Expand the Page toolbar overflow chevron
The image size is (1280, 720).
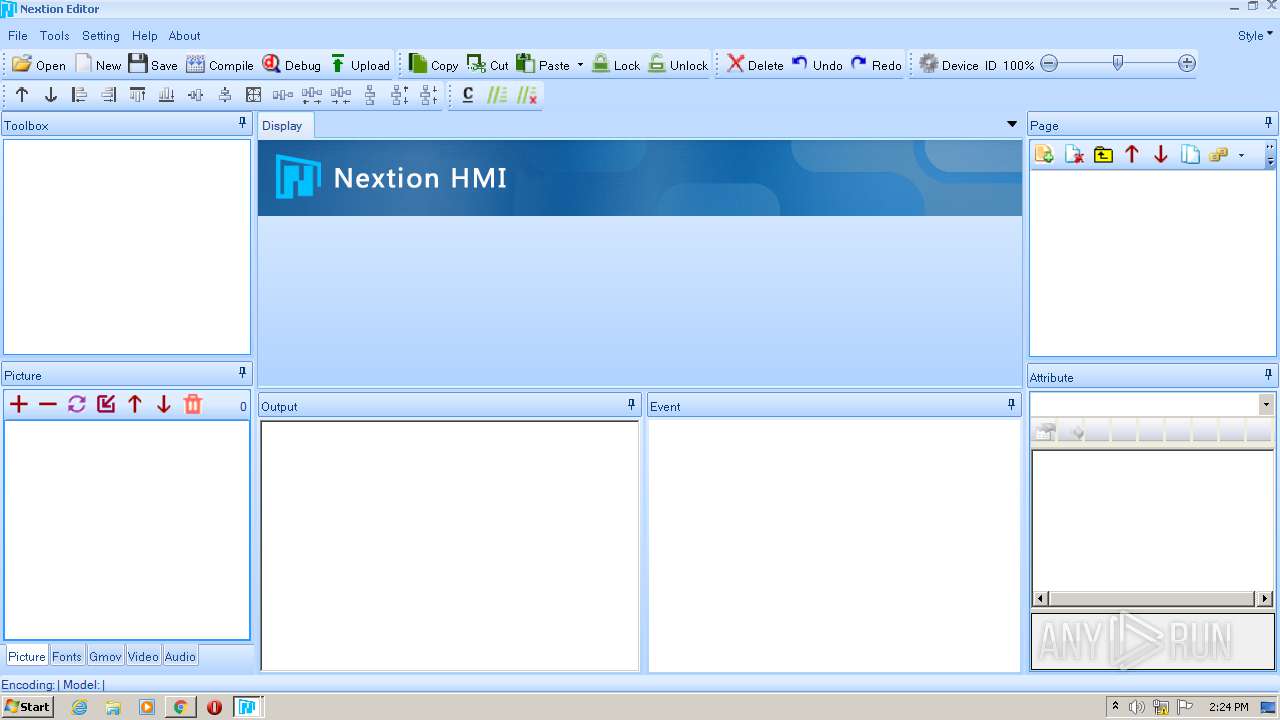[1270, 155]
